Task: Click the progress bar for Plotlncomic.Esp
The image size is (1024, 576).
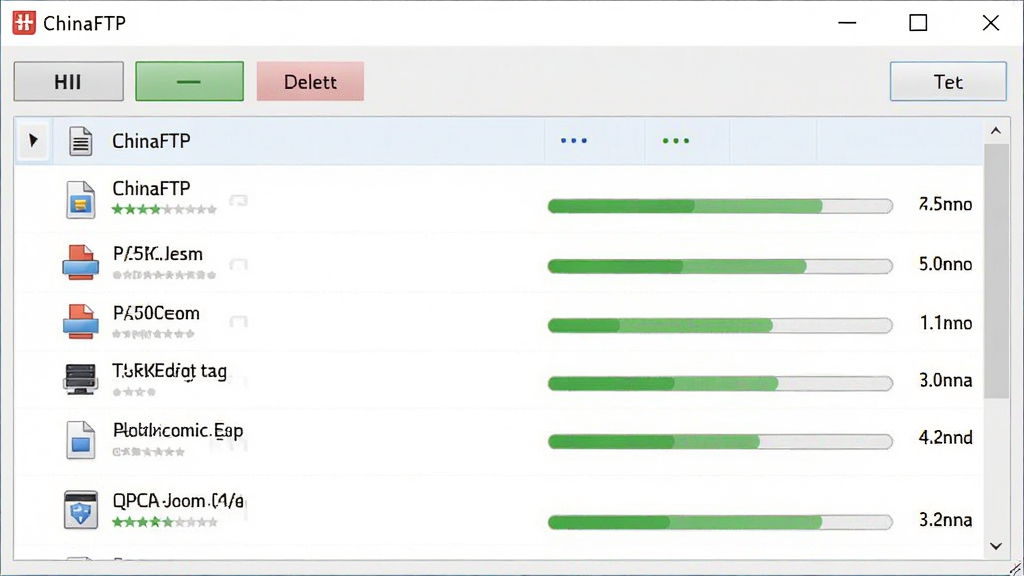Action: tap(720, 442)
